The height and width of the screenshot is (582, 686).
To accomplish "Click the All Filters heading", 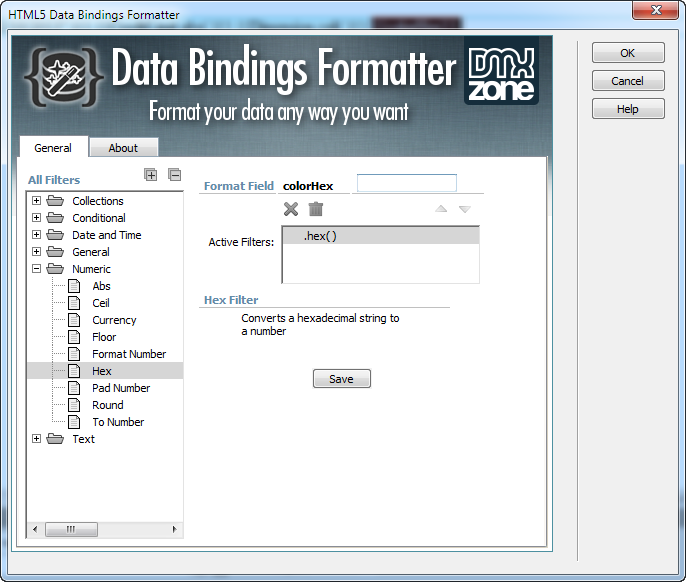I will point(54,180).
